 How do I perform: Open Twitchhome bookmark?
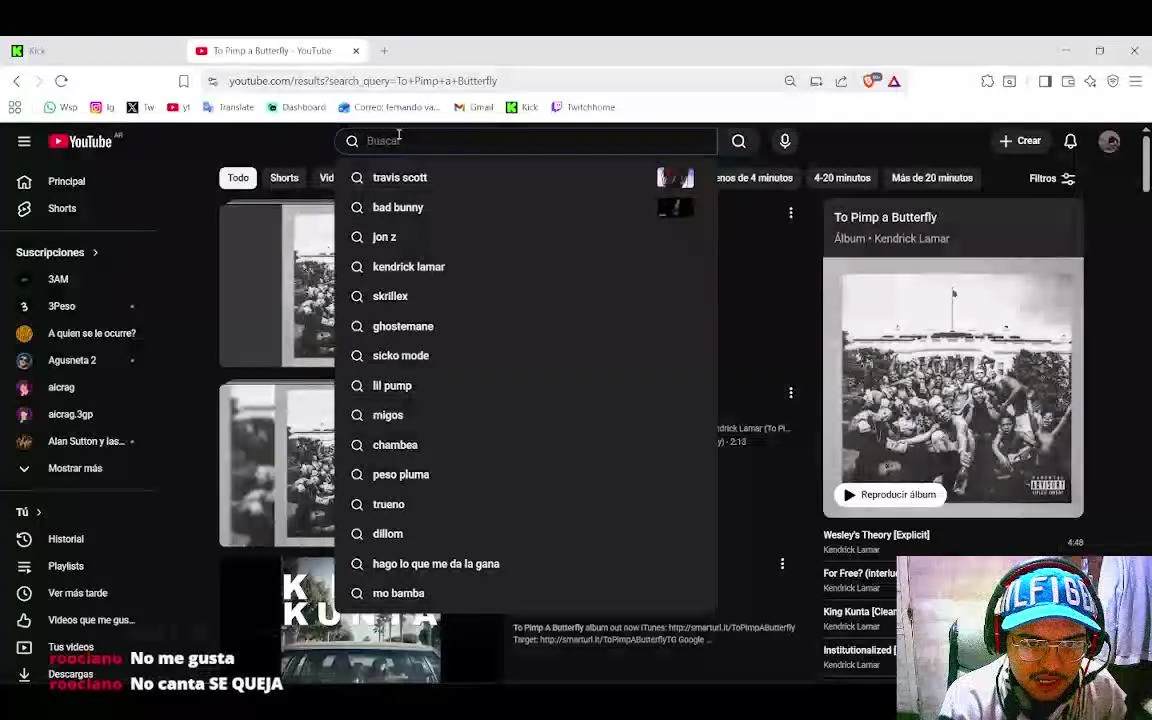(583, 107)
